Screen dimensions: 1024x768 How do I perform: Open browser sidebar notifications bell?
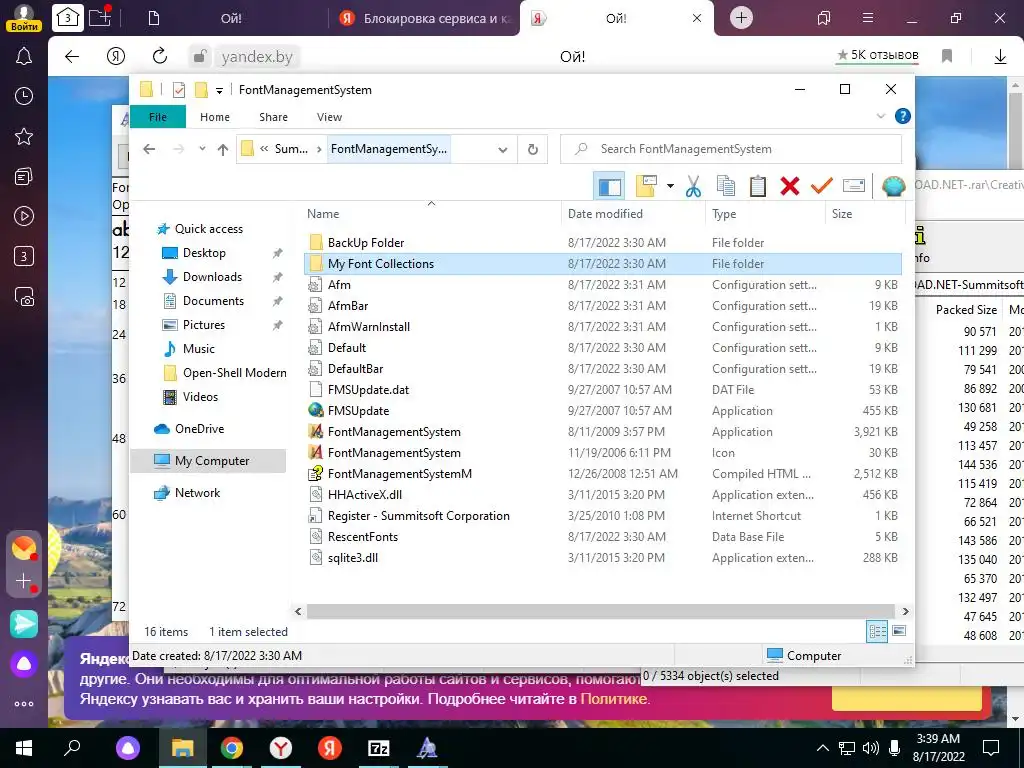(x=24, y=57)
